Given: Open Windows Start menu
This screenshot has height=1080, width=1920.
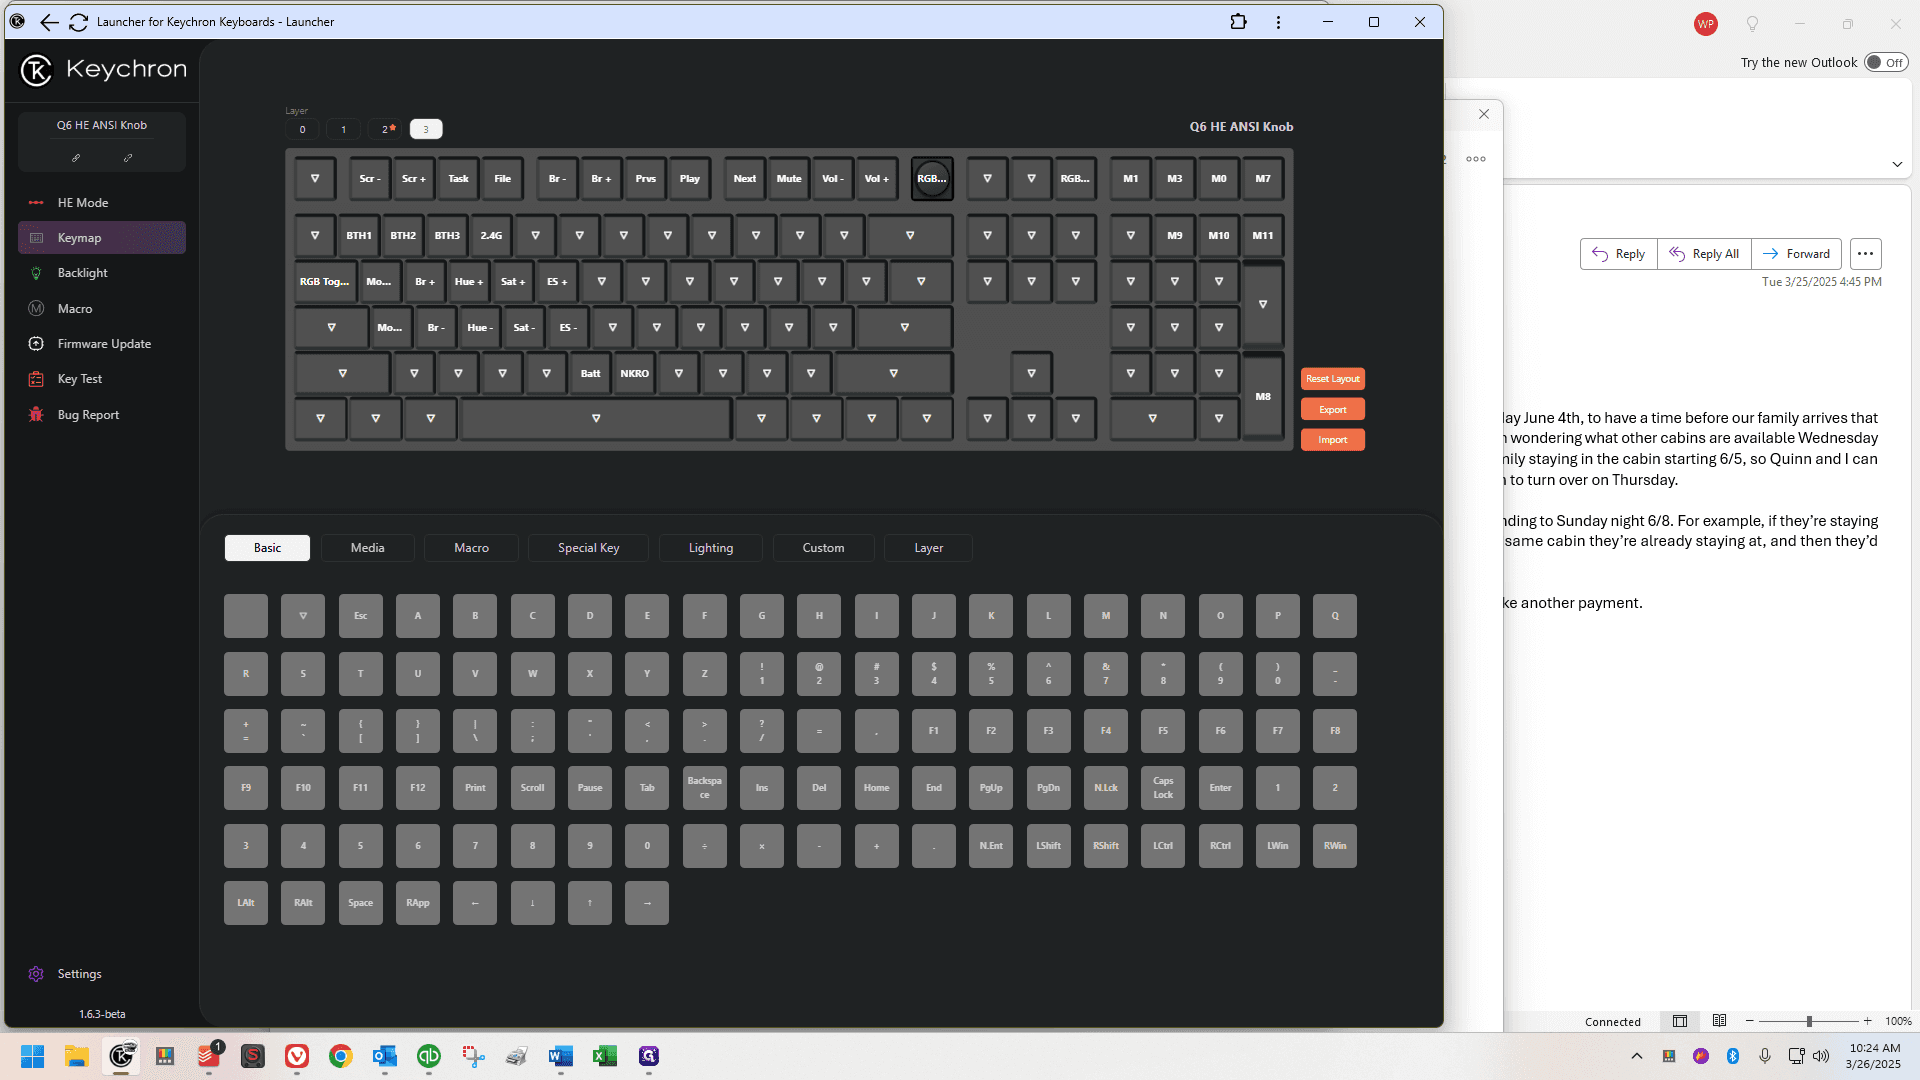Looking at the screenshot, I should click(x=33, y=1056).
